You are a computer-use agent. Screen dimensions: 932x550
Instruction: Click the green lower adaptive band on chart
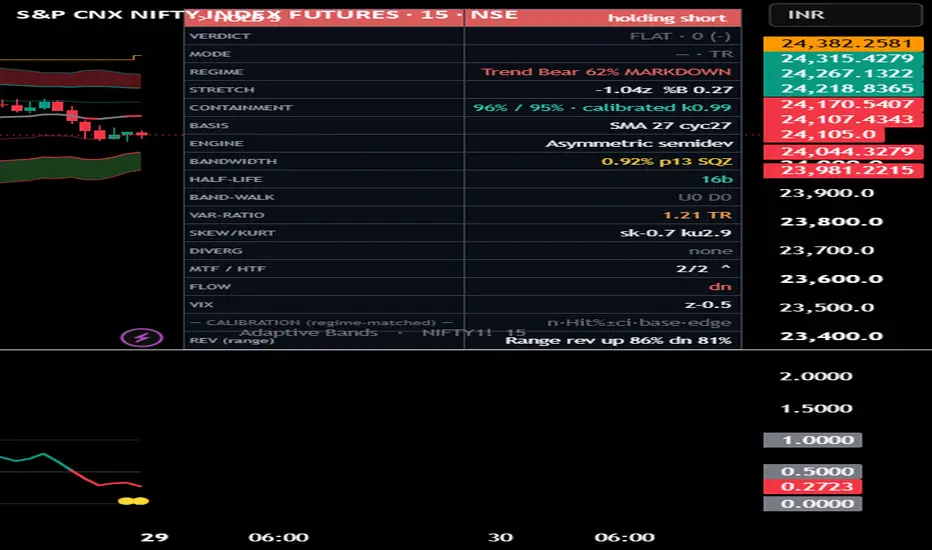point(70,167)
